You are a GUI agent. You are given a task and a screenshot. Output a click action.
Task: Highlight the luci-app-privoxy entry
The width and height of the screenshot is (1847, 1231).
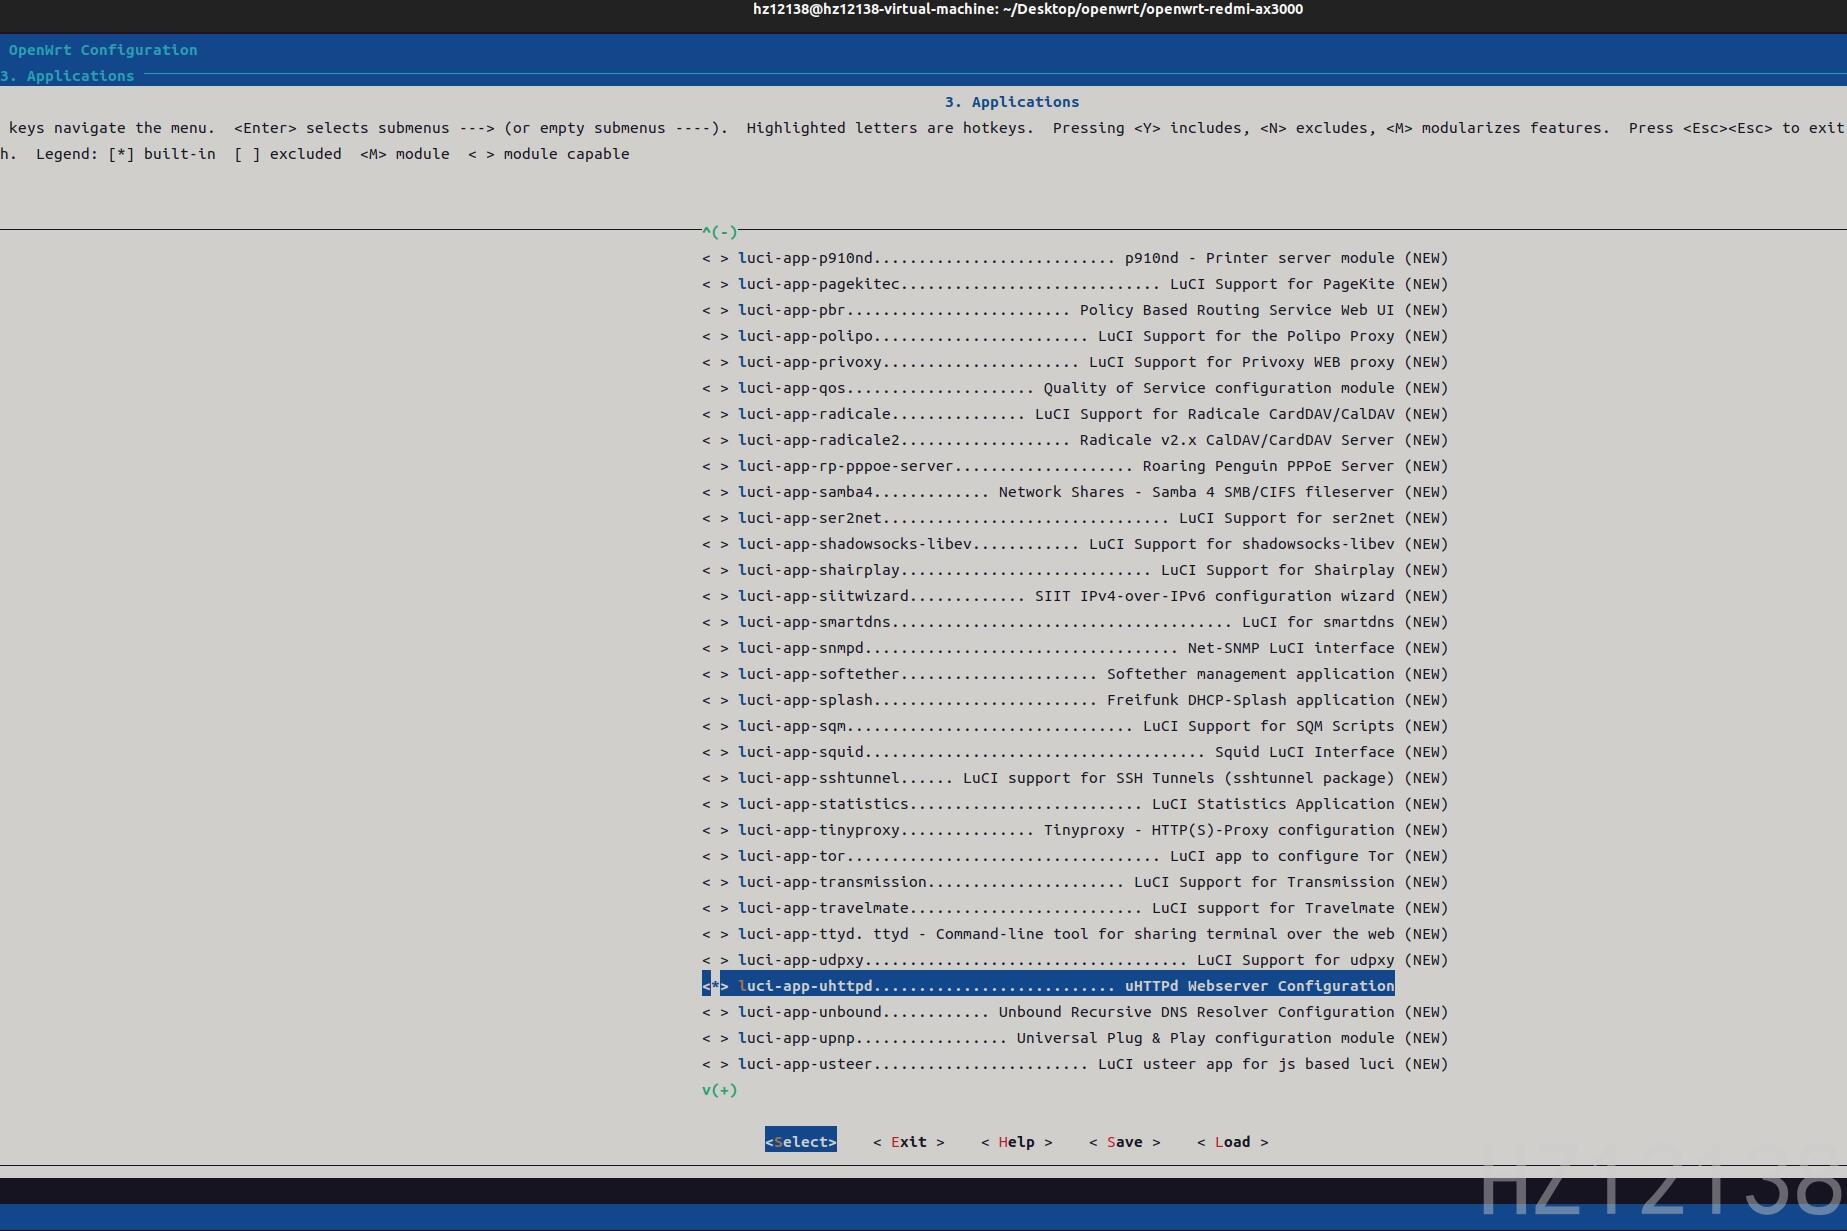pyautogui.click(x=1075, y=362)
